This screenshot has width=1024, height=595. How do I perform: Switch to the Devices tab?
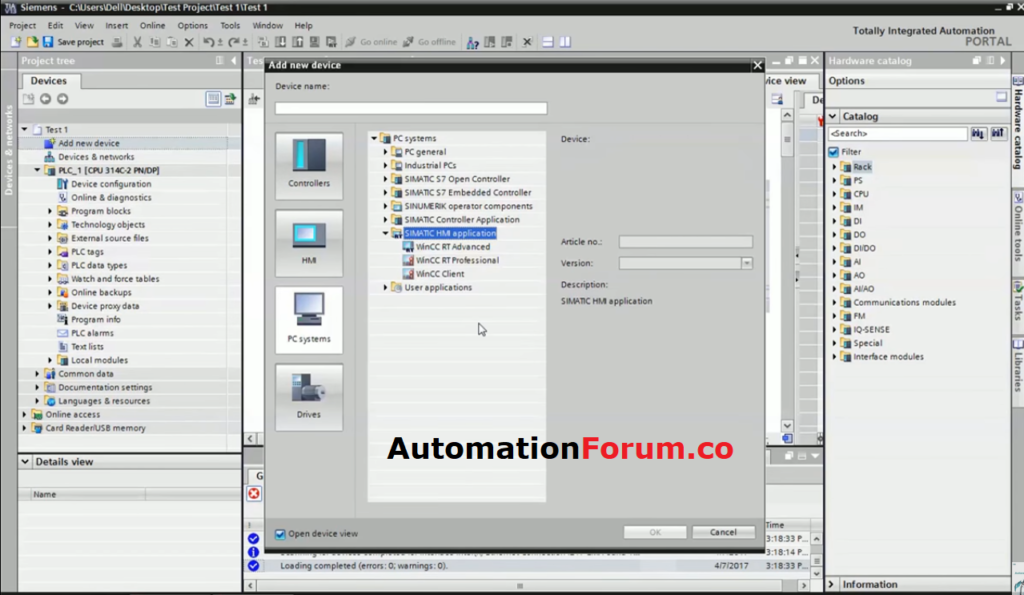click(x=51, y=81)
